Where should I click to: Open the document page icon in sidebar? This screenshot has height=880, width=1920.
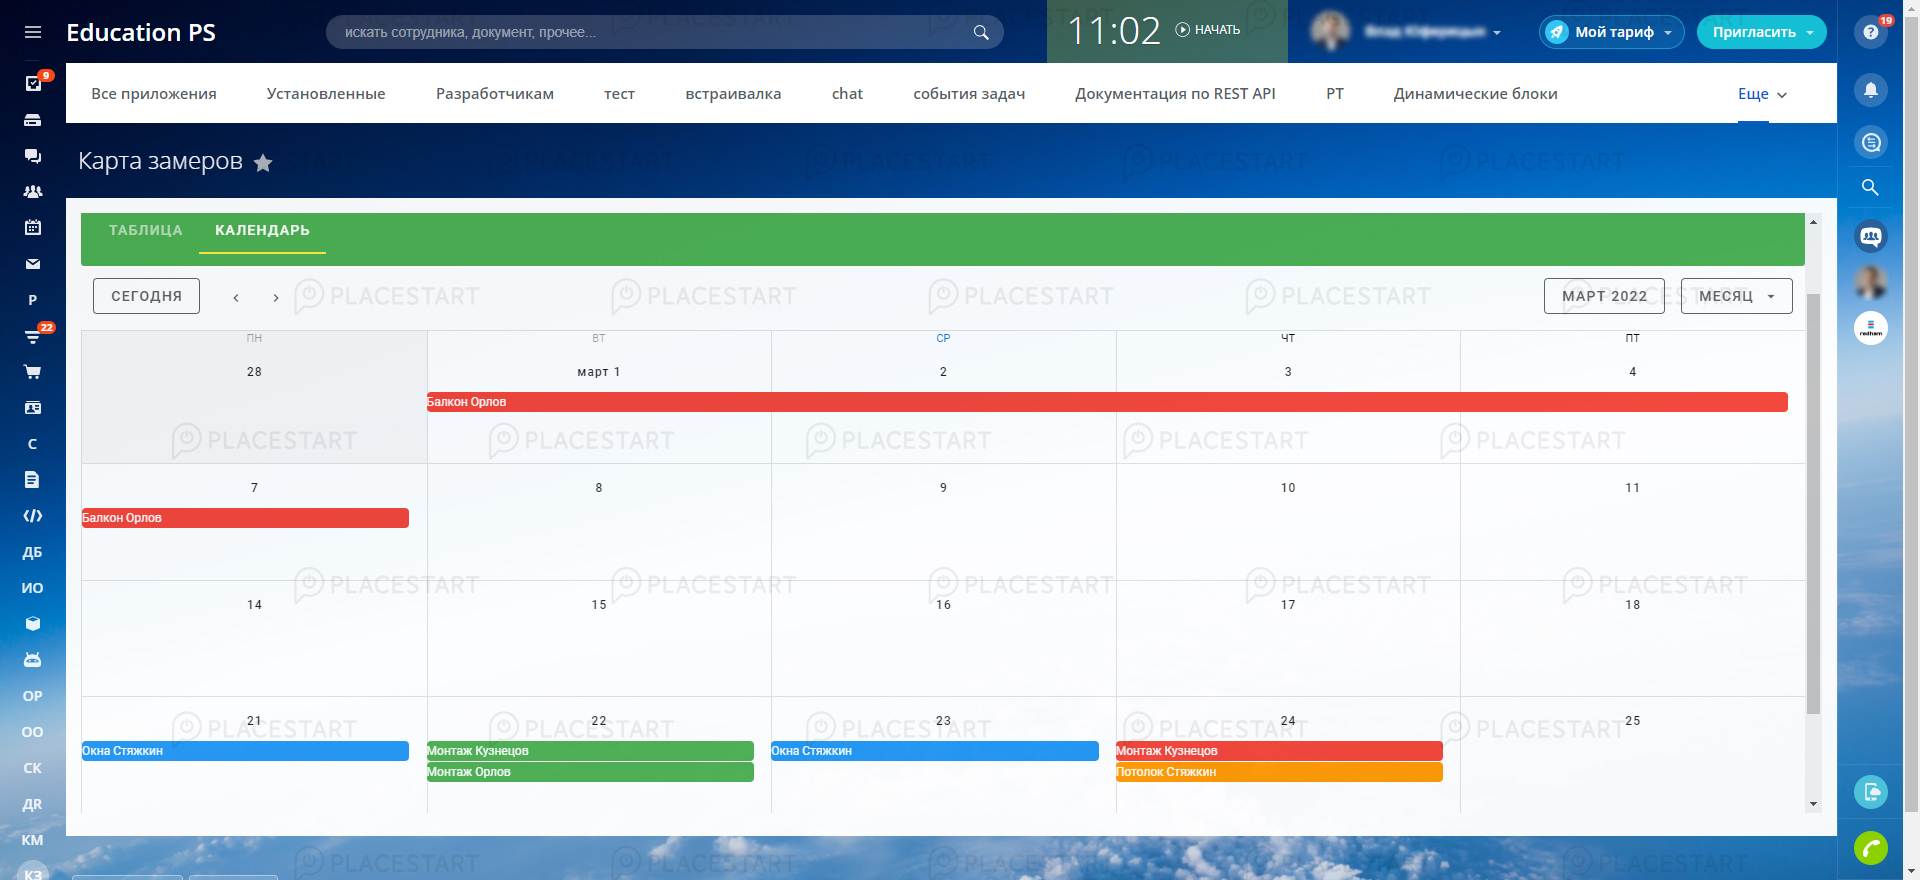(33, 480)
